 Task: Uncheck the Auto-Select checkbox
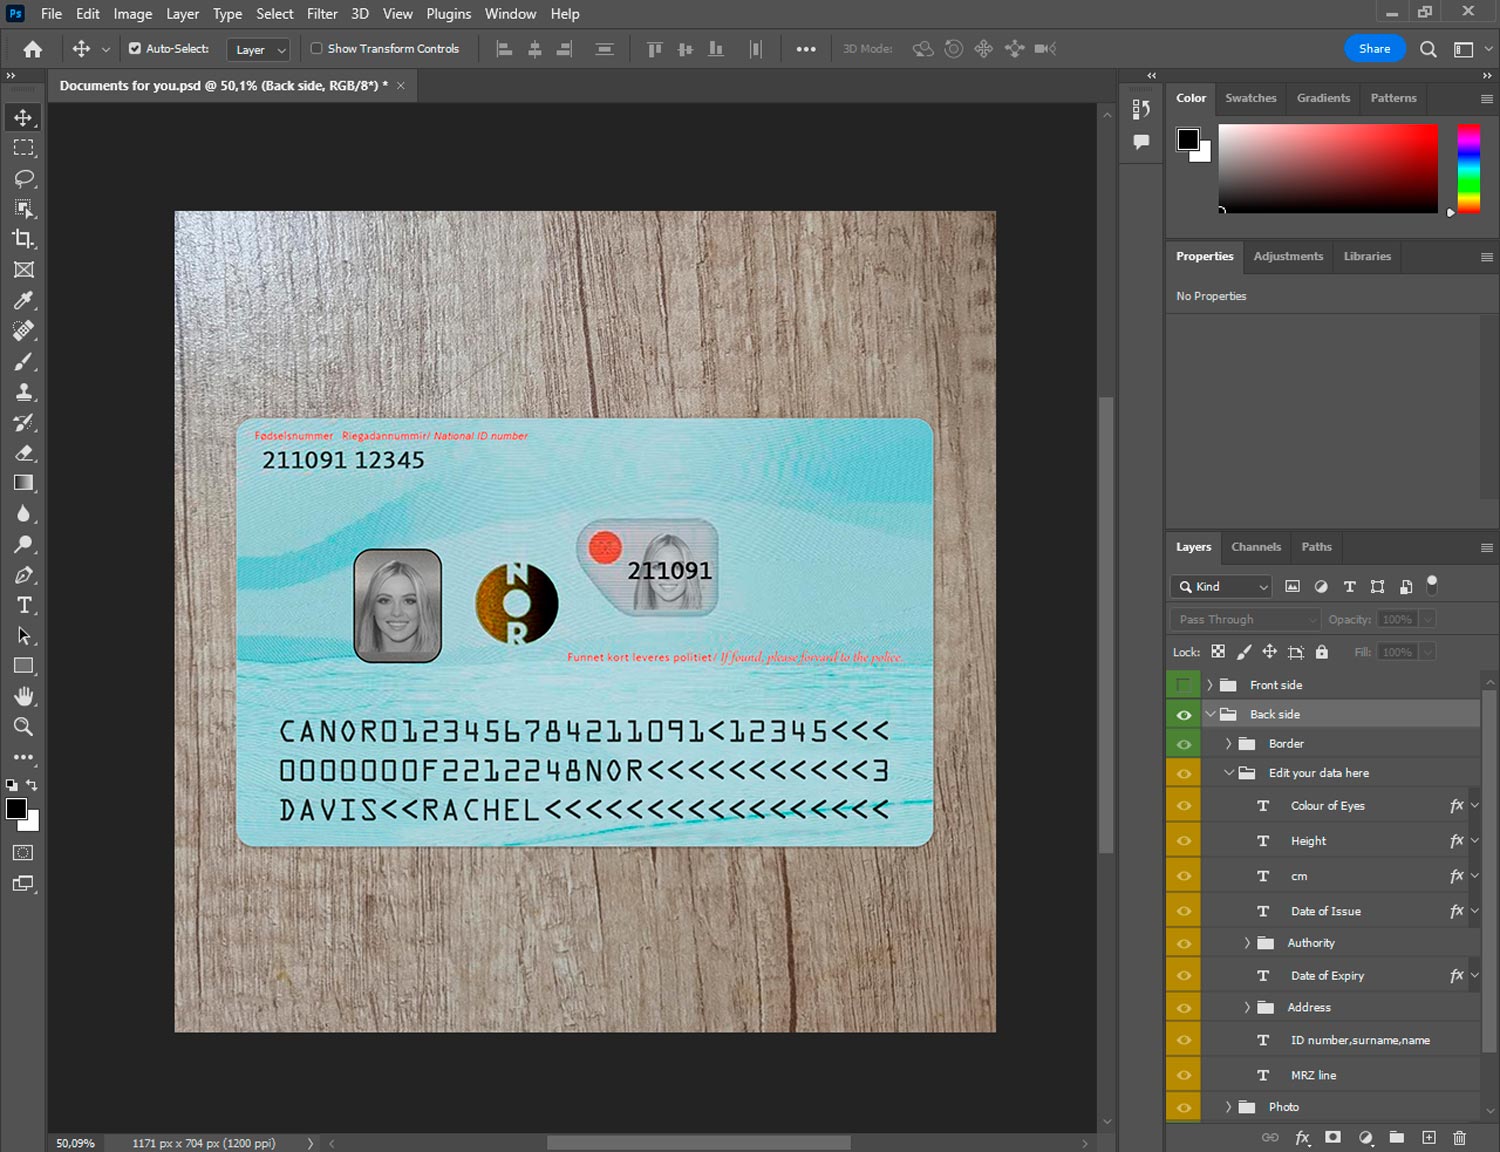(x=135, y=48)
